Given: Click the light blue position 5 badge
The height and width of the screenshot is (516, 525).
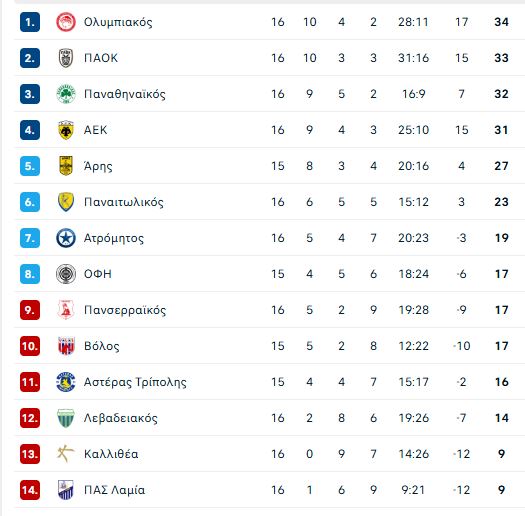Looking at the screenshot, I should (x=30, y=166).
